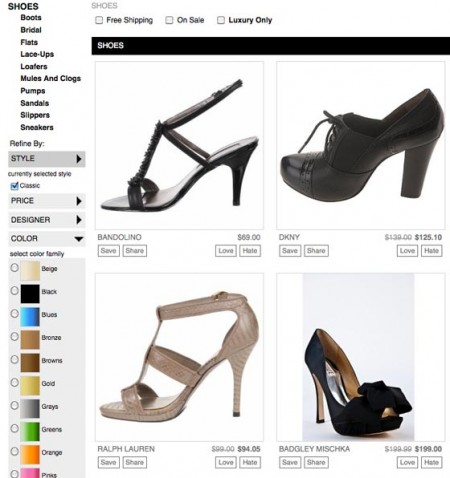Click the Greens color swatch
Viewport: 450px width, 478px height.
tap(30, 432)
